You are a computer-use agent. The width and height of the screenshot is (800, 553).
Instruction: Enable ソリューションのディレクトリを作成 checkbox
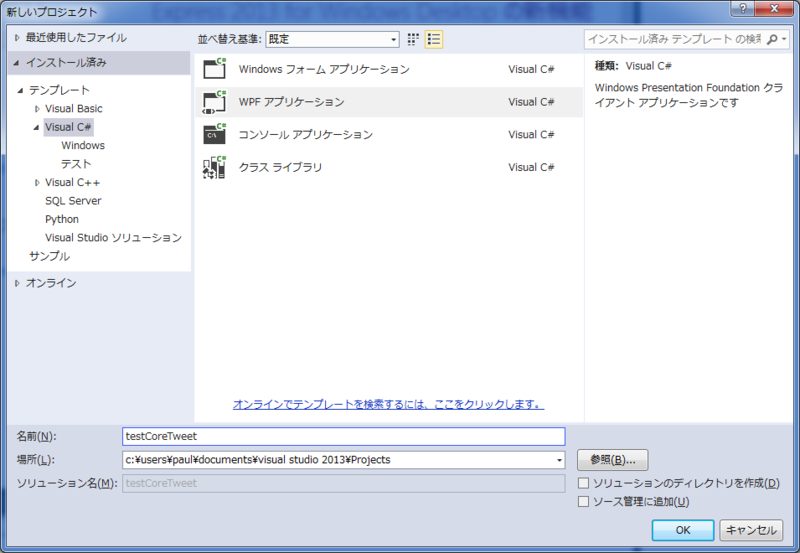pos(583,483)
